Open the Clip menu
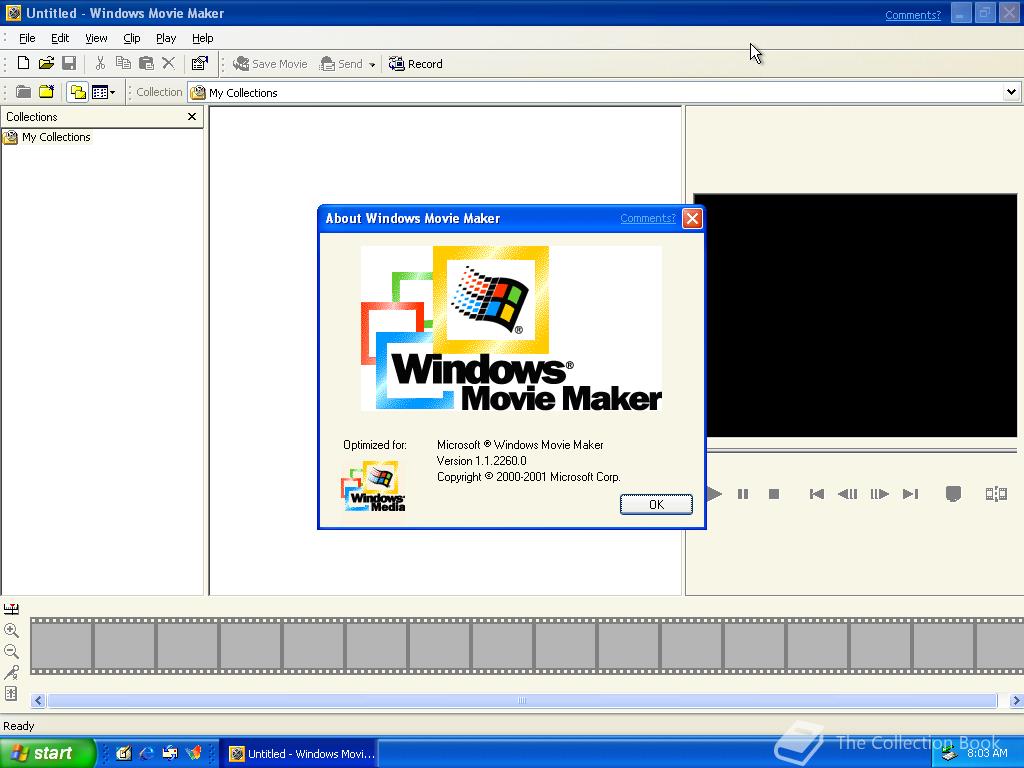1024x768 pixels. (131, 38)
